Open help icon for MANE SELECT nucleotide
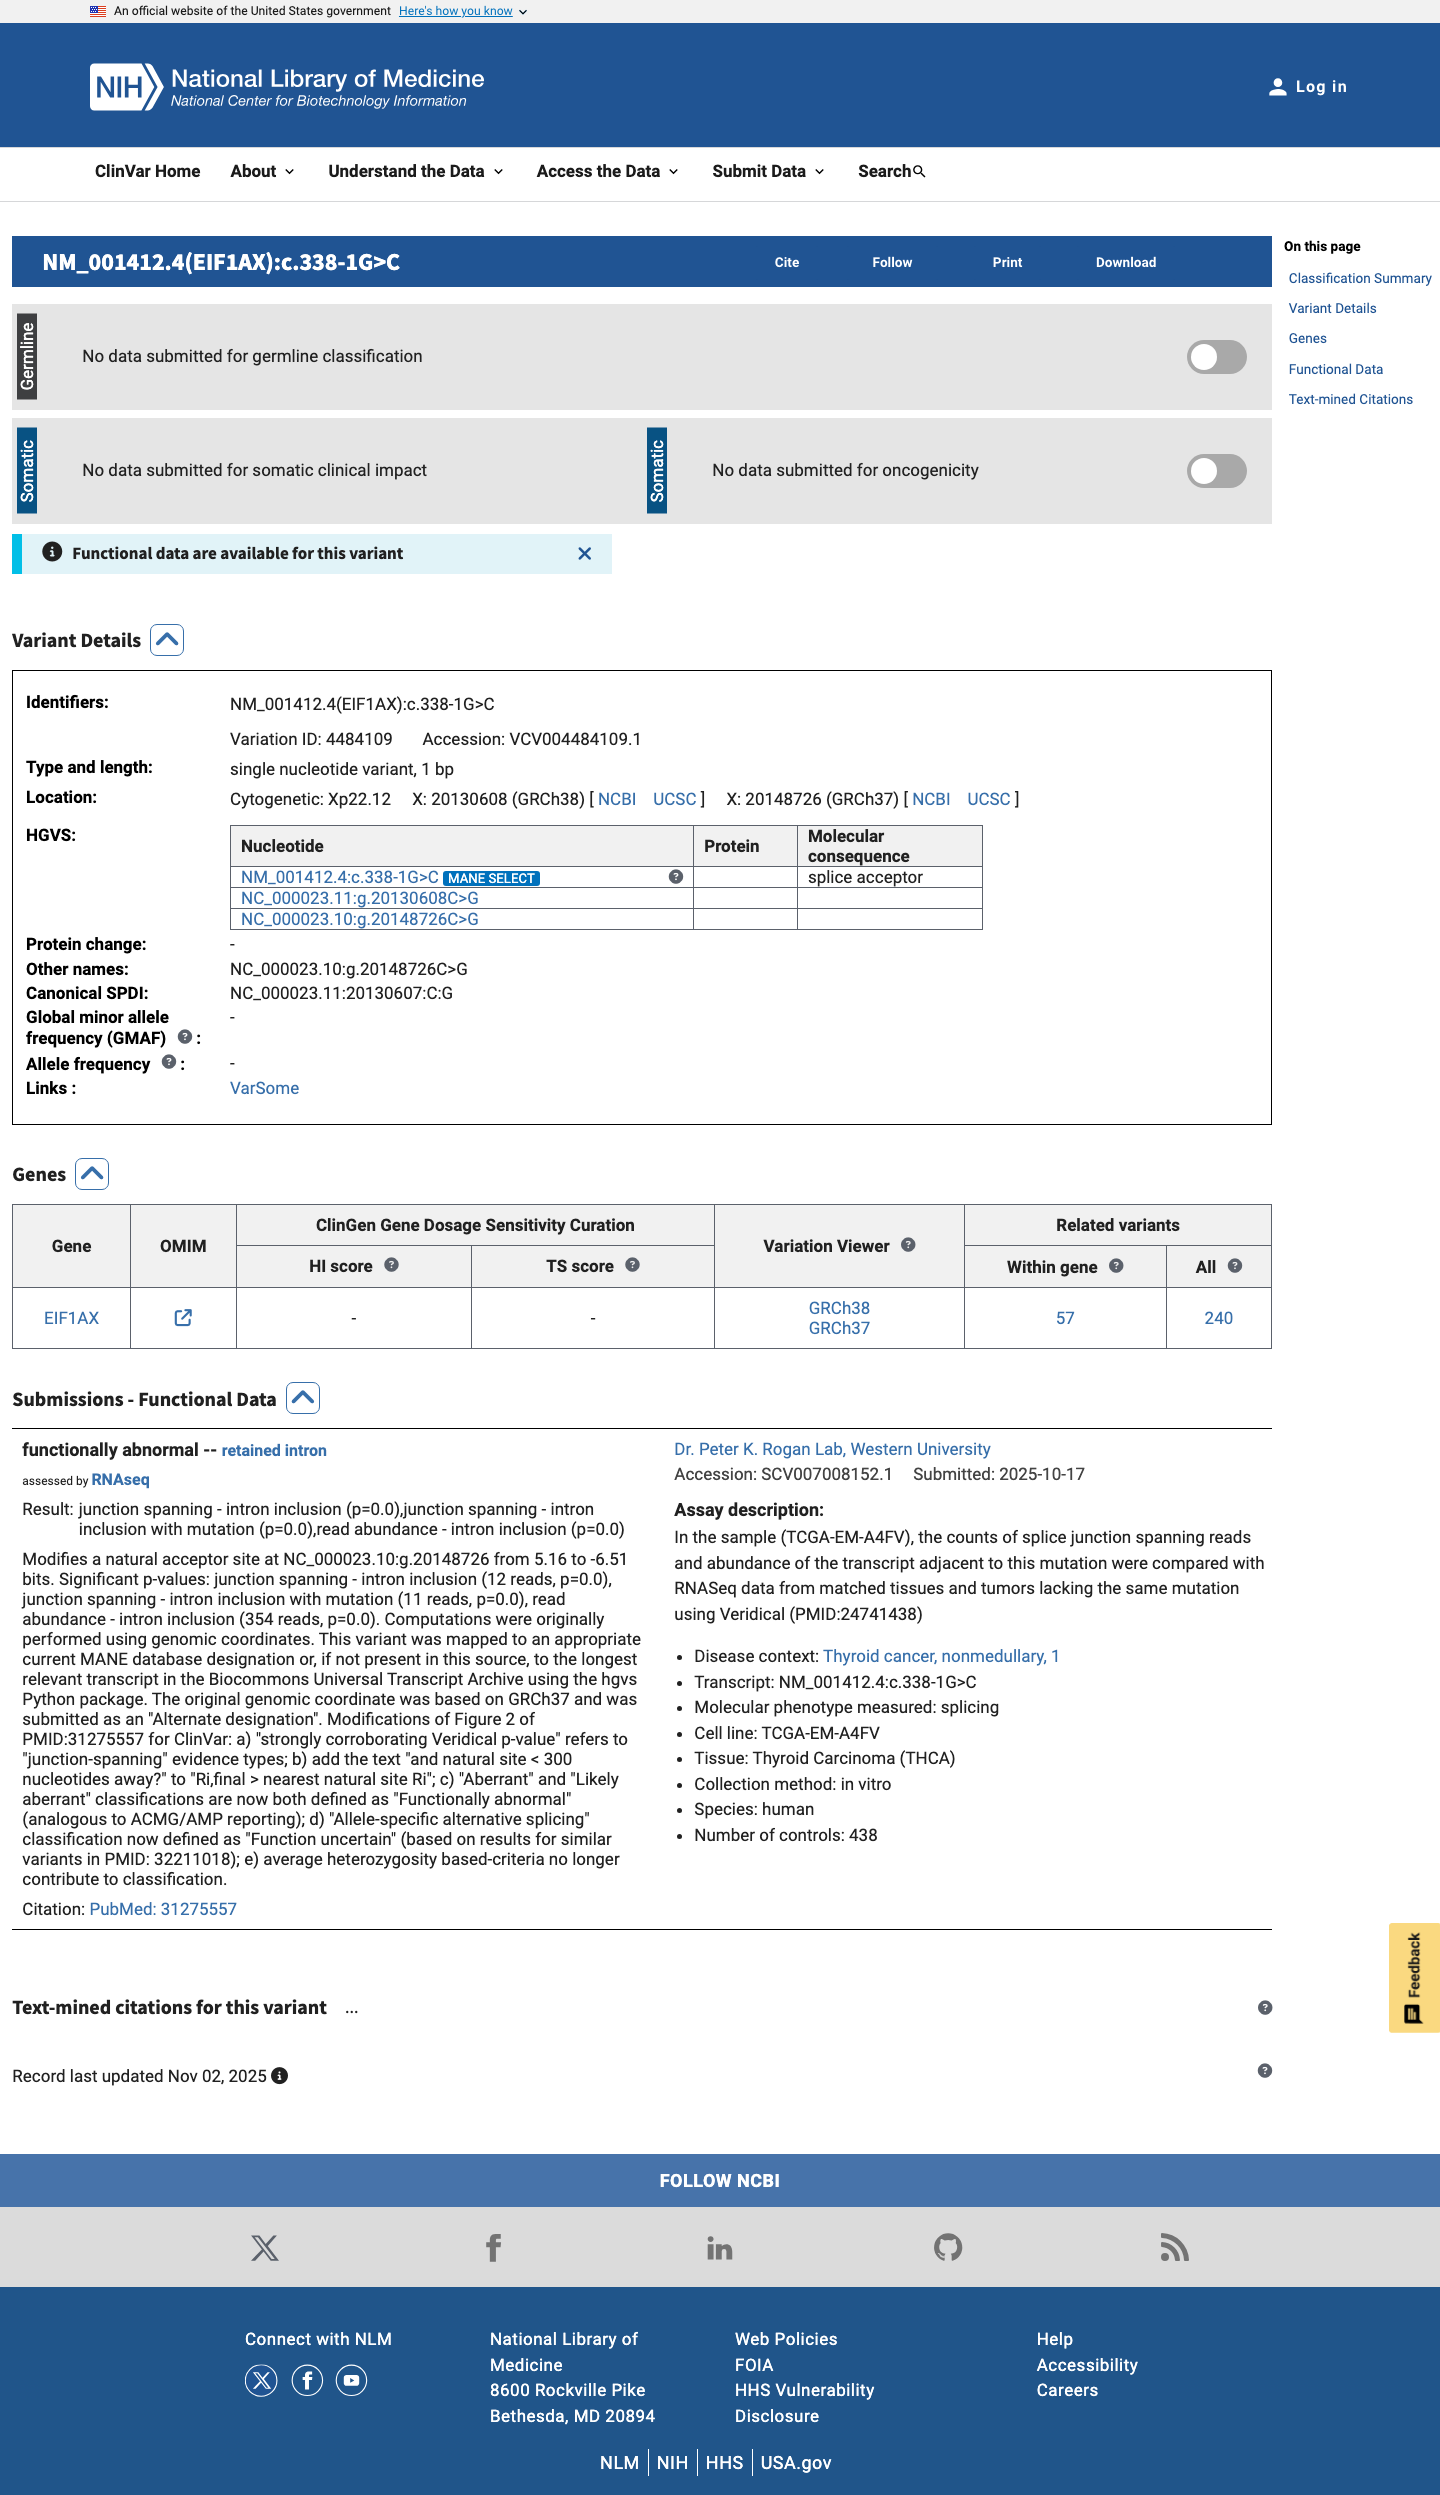This screenshot has width=1440, height=2495. tap(676, 877)
